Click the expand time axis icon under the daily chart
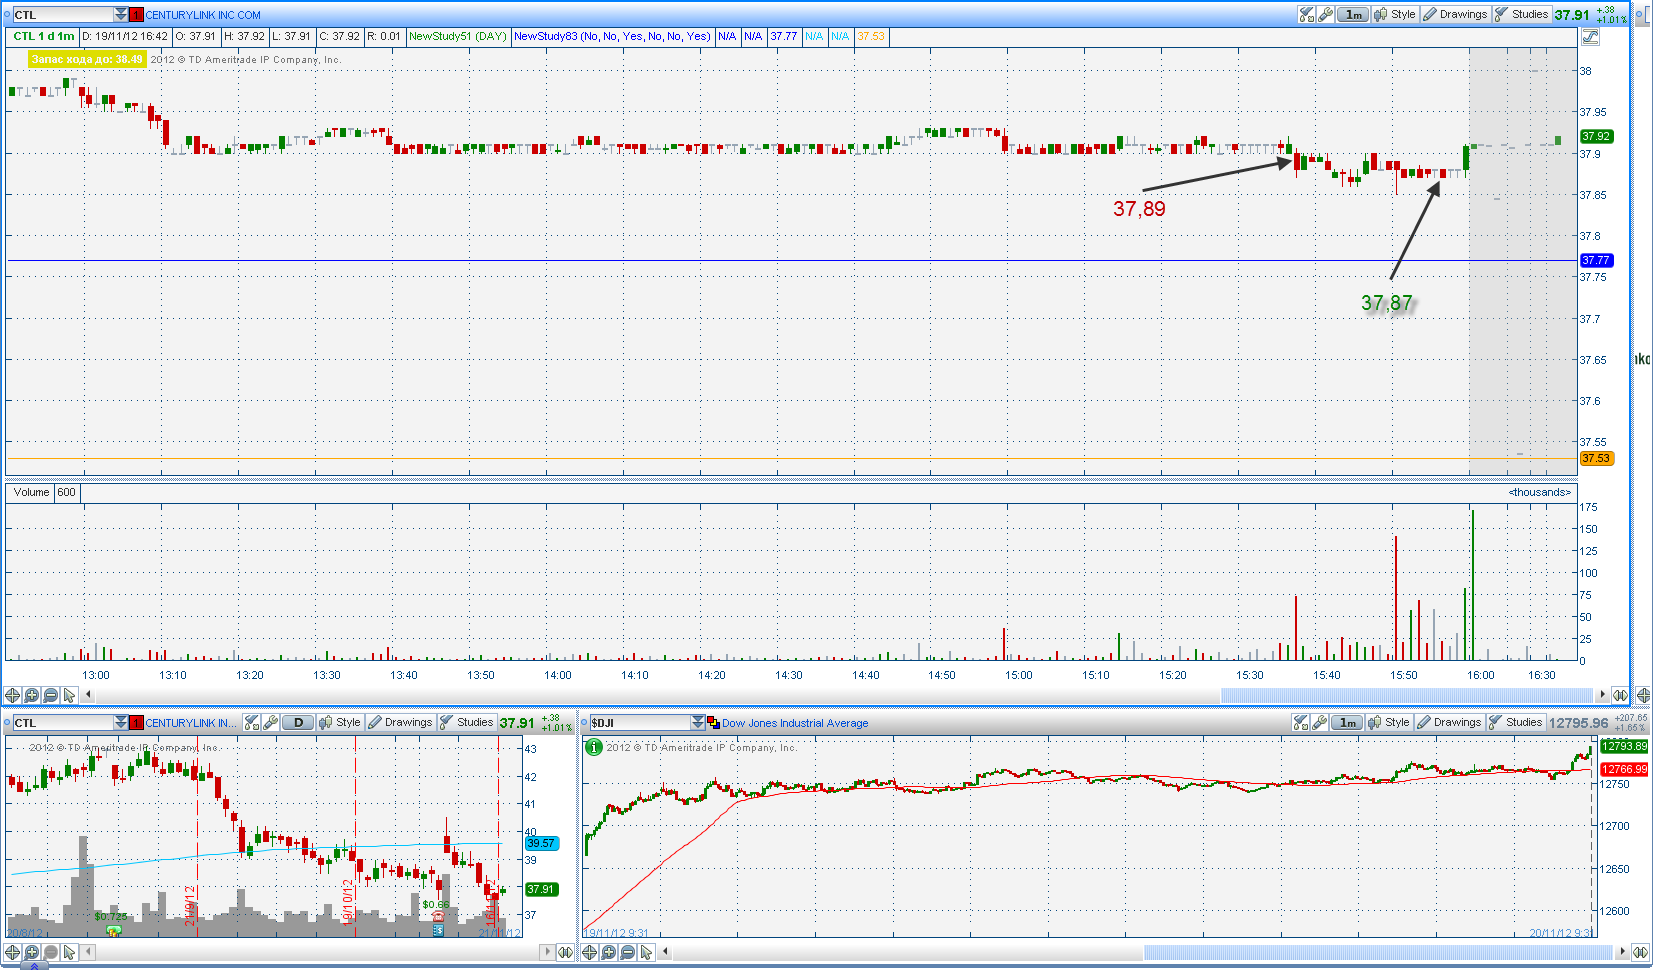 [565, 952]
